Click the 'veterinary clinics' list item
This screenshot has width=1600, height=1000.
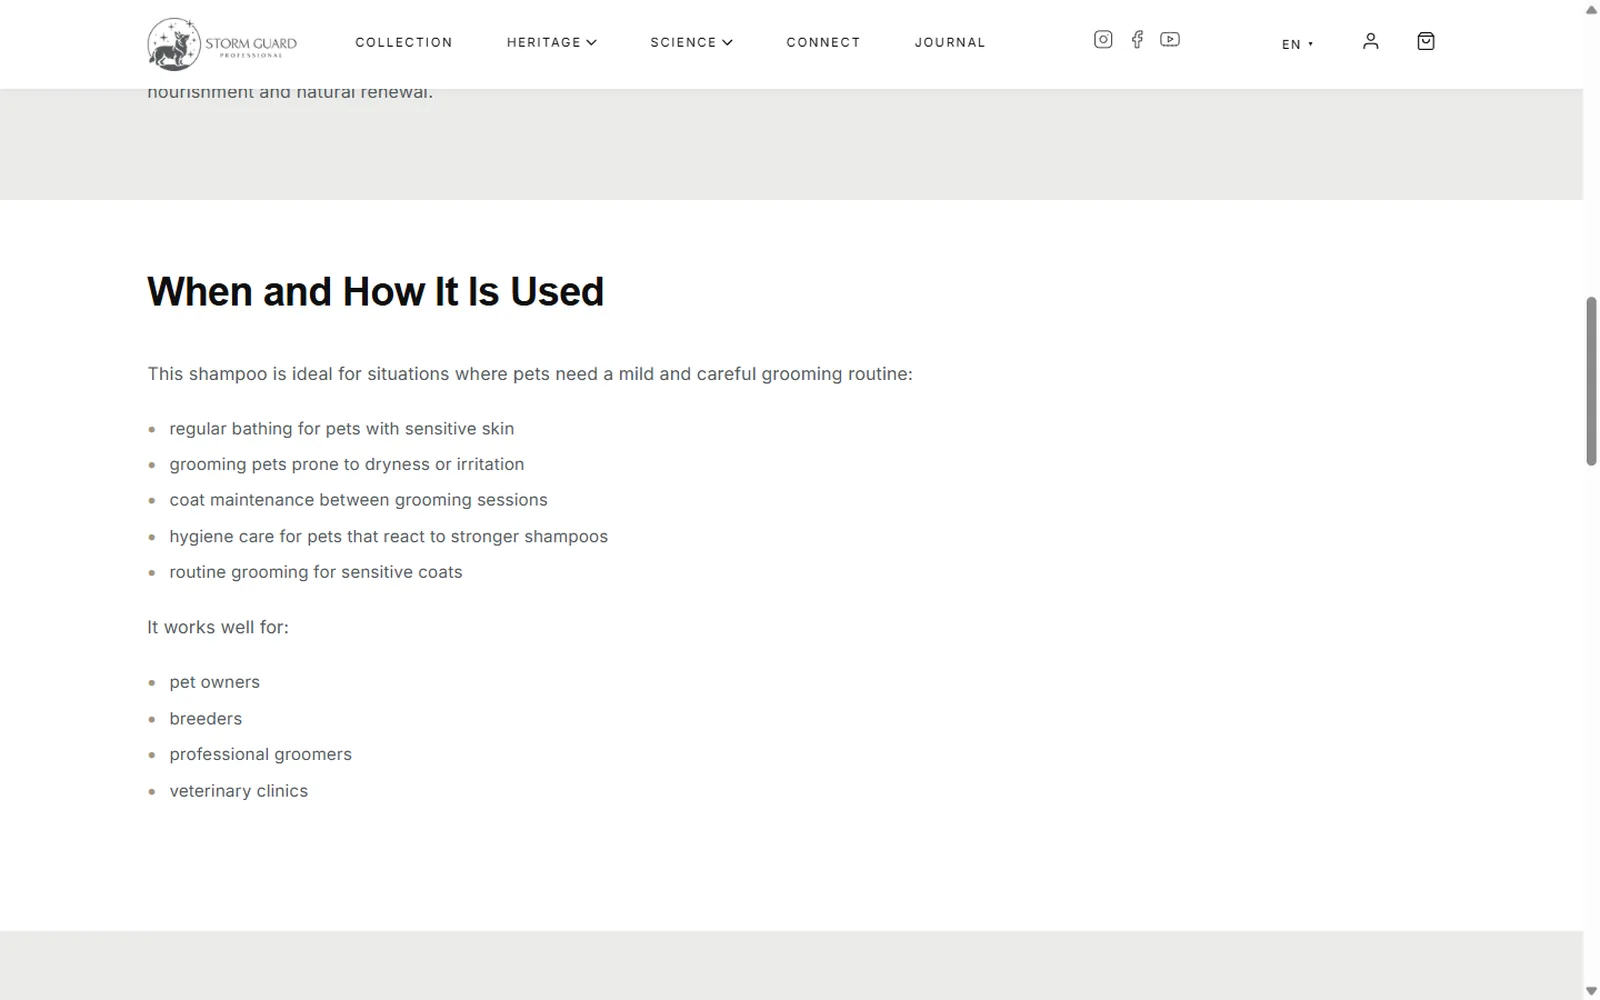[239, 791]
